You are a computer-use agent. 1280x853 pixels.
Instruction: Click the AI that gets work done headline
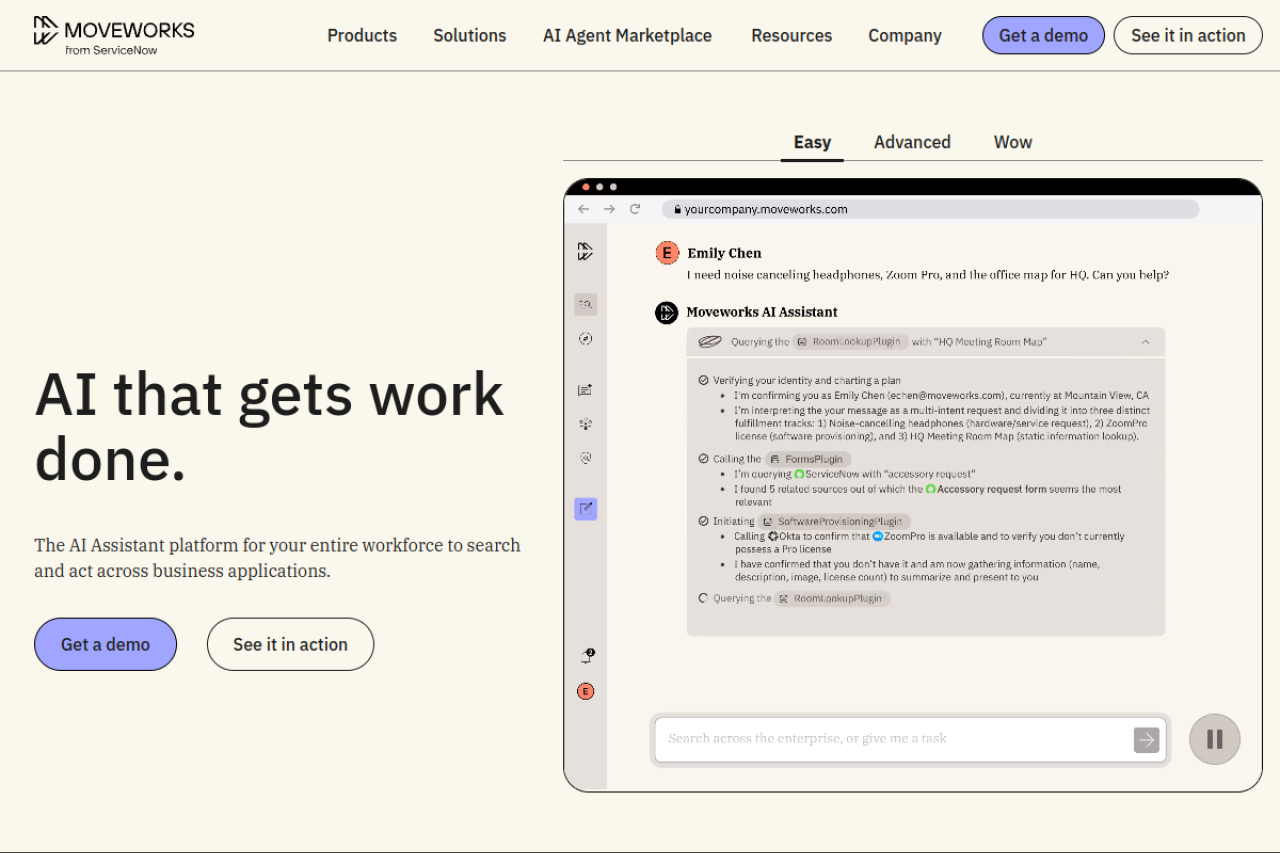(x=269, y=426)
